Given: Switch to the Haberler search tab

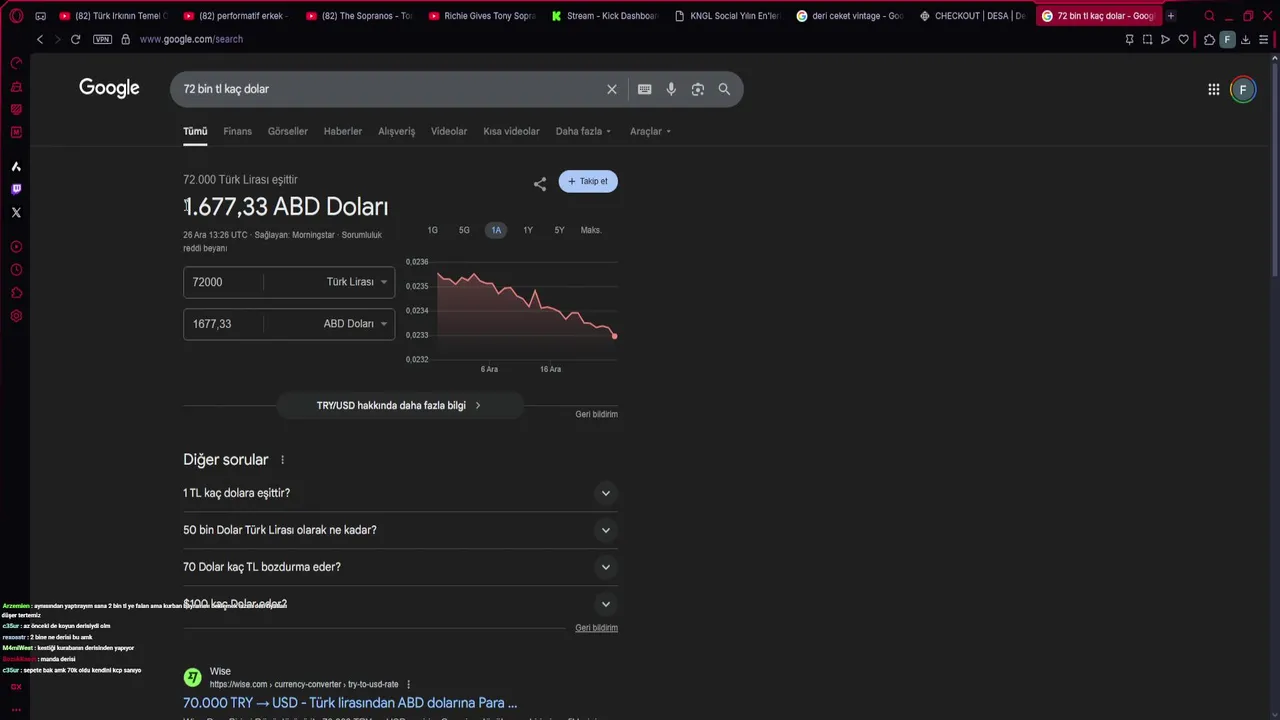Looking at the screenshot, I should click(x=343, y=131).
